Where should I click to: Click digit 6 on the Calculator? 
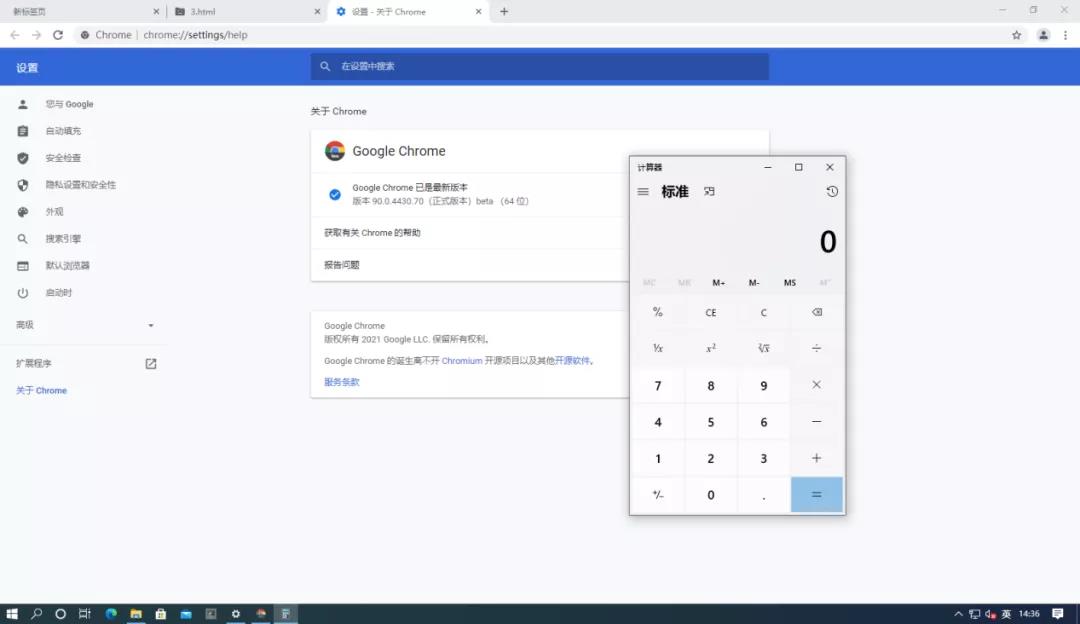[763, 422]
